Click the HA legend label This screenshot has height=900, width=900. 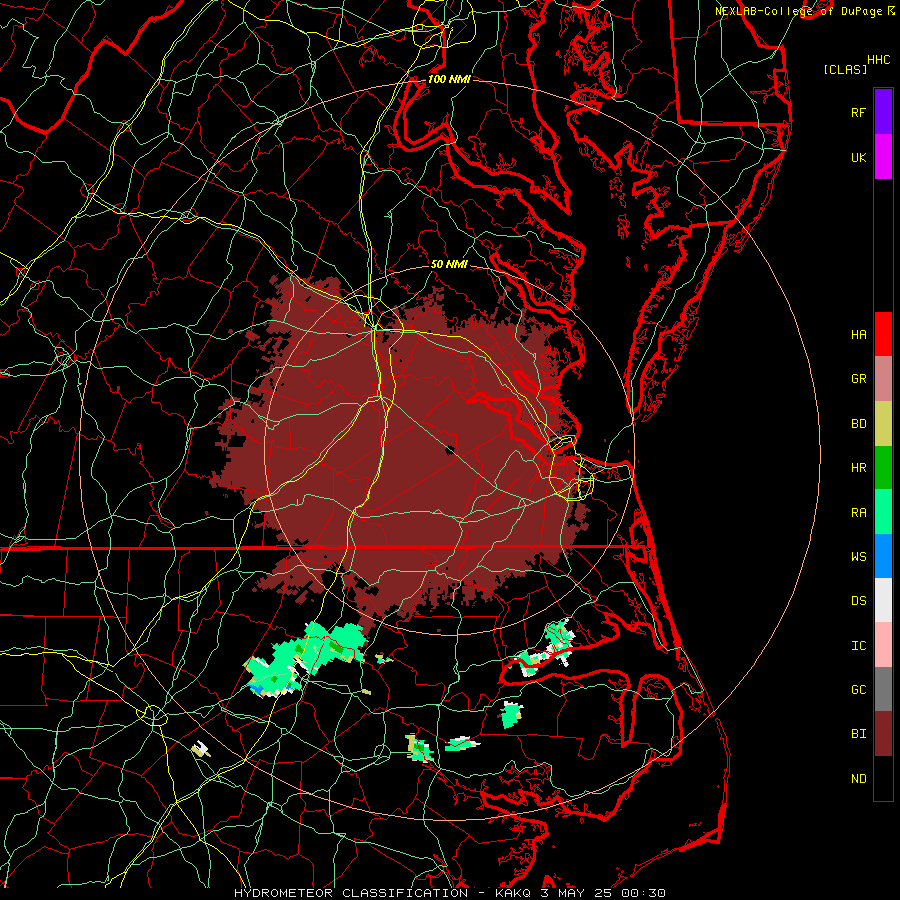click(x=858, y=334)
